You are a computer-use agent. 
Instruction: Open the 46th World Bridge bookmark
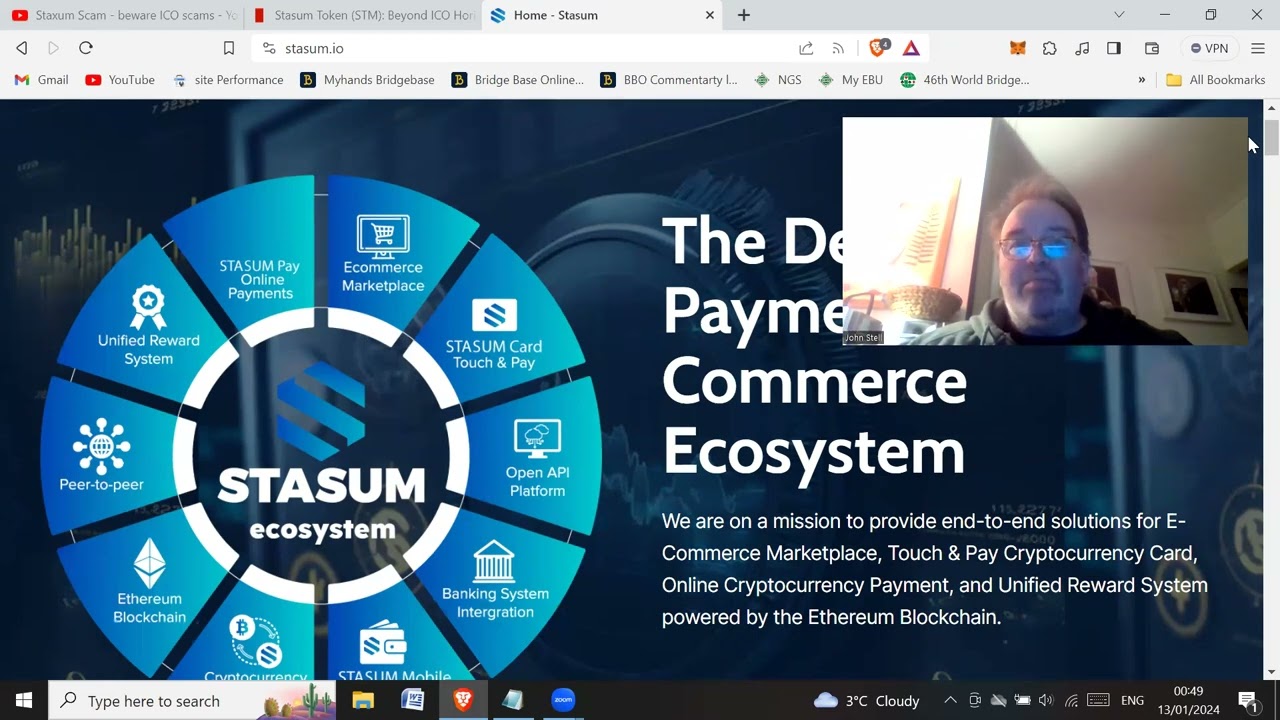point(965,80)
